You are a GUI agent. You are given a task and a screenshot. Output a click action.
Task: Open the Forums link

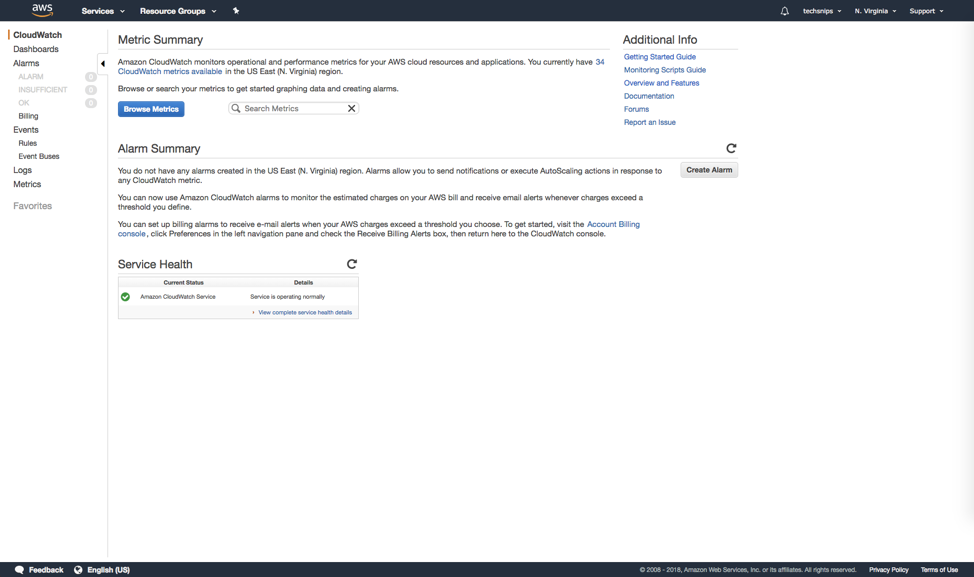[637, 109]
